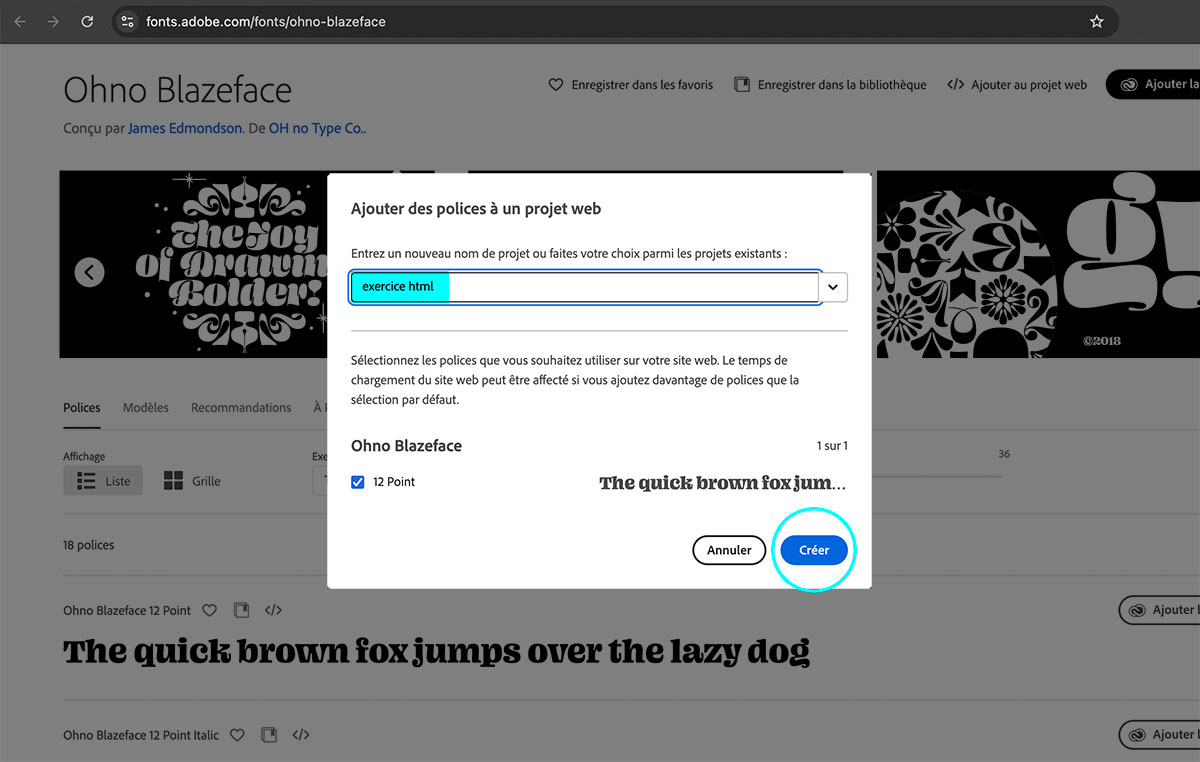
Task: Click the </> icon next to Ohno Blazeface 12 Point Italic
Action: click(300, 734)
